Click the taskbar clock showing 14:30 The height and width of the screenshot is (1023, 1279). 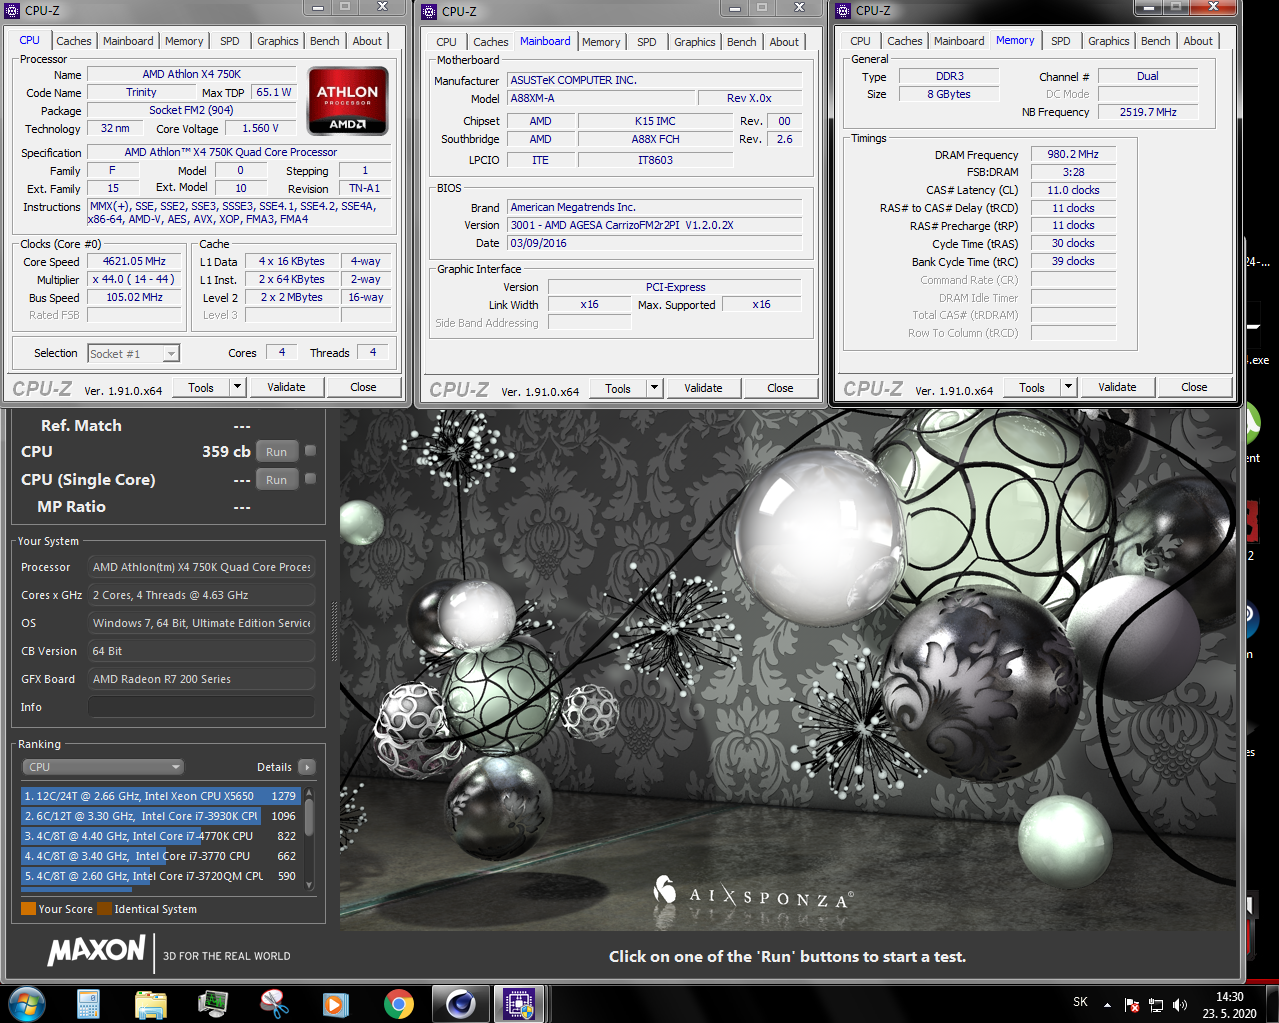[1229, 1005]
